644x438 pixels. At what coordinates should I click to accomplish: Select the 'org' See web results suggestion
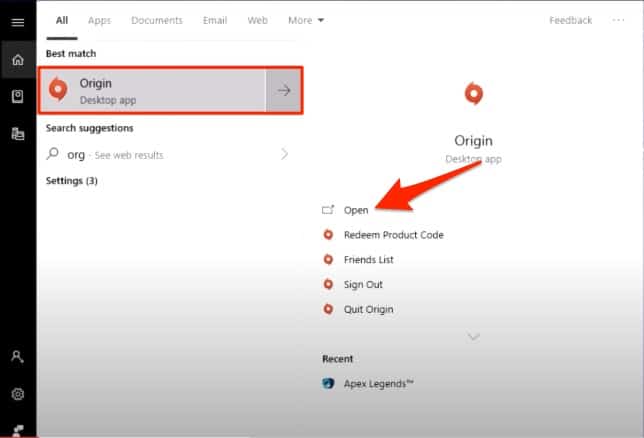tap(168, 154)
